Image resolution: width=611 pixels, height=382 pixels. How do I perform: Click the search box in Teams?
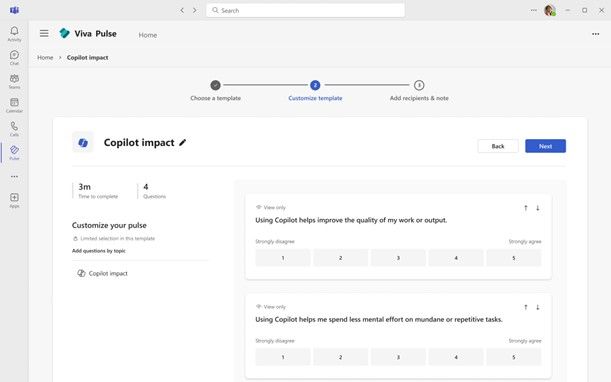tap(305, 11)
